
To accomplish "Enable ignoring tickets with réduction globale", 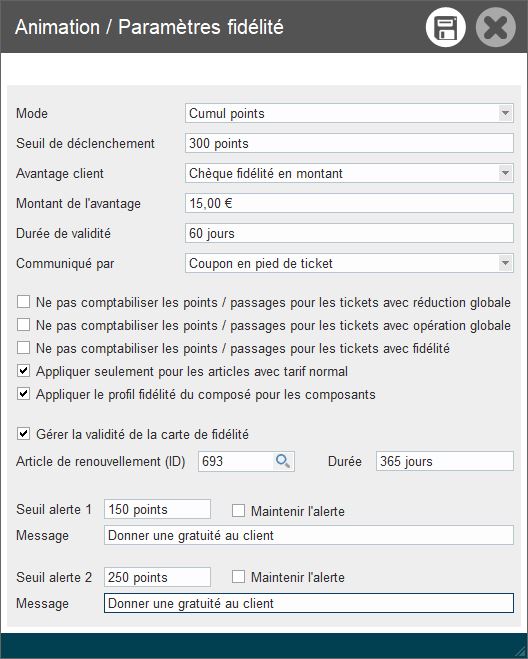I will [x=24, y=302].
